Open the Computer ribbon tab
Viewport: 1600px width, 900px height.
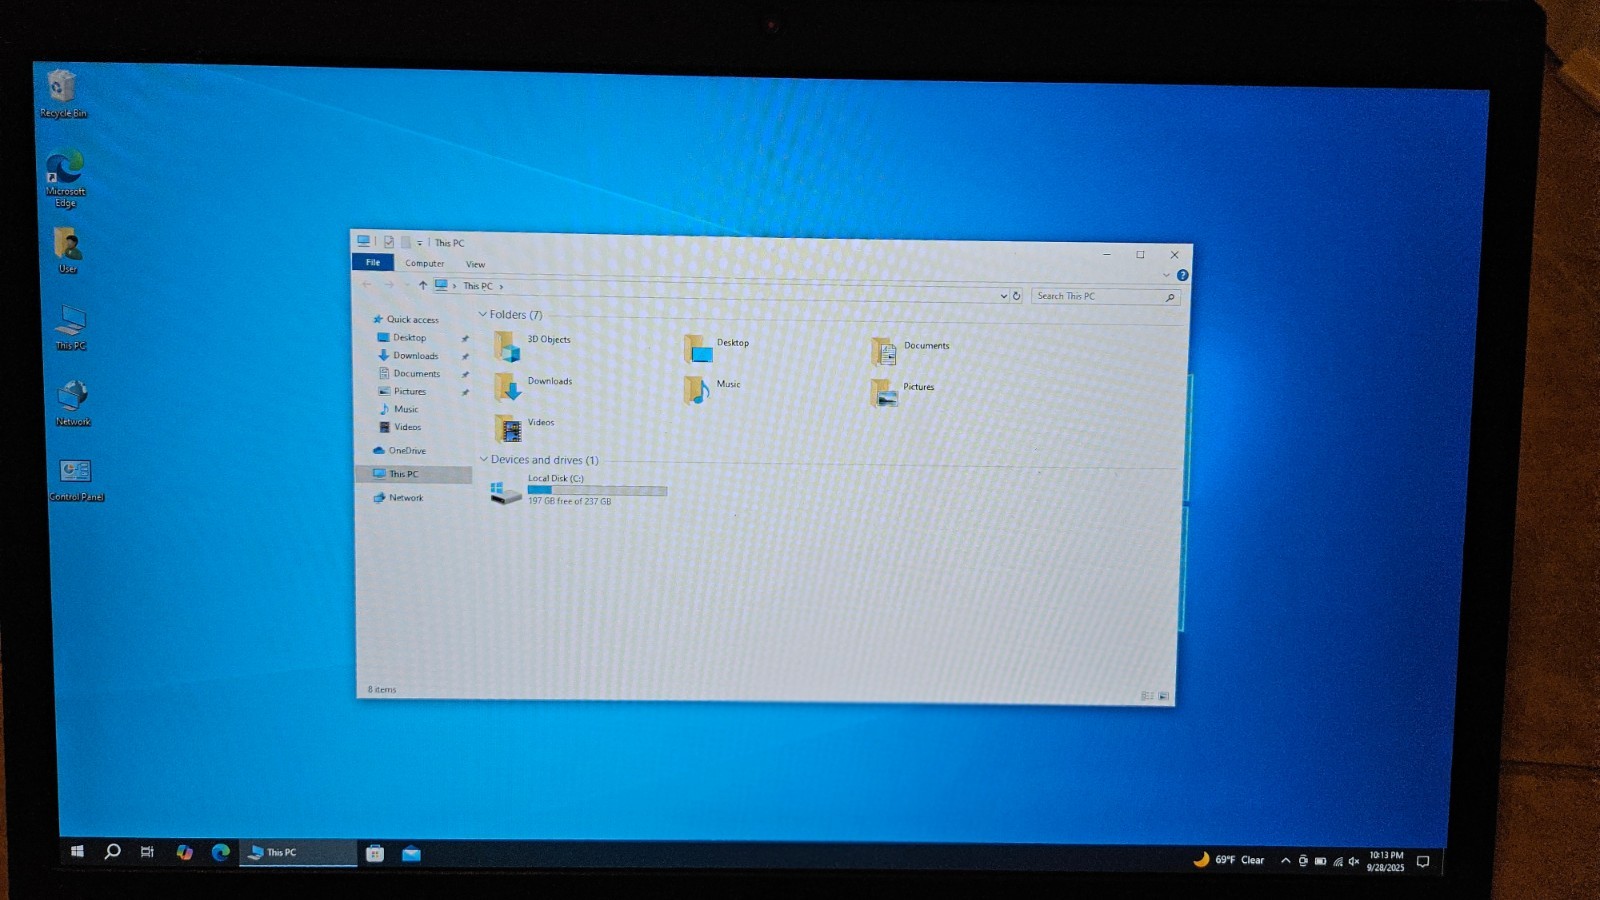pos(424,263)
